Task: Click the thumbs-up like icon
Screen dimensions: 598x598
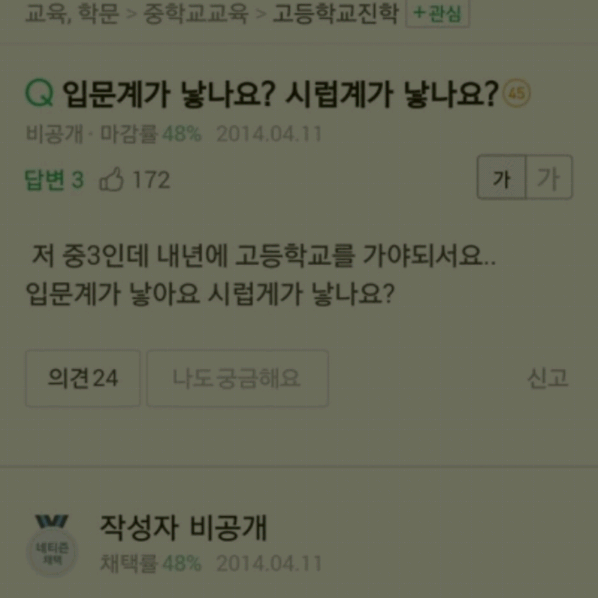Action: tap(111, 179)
